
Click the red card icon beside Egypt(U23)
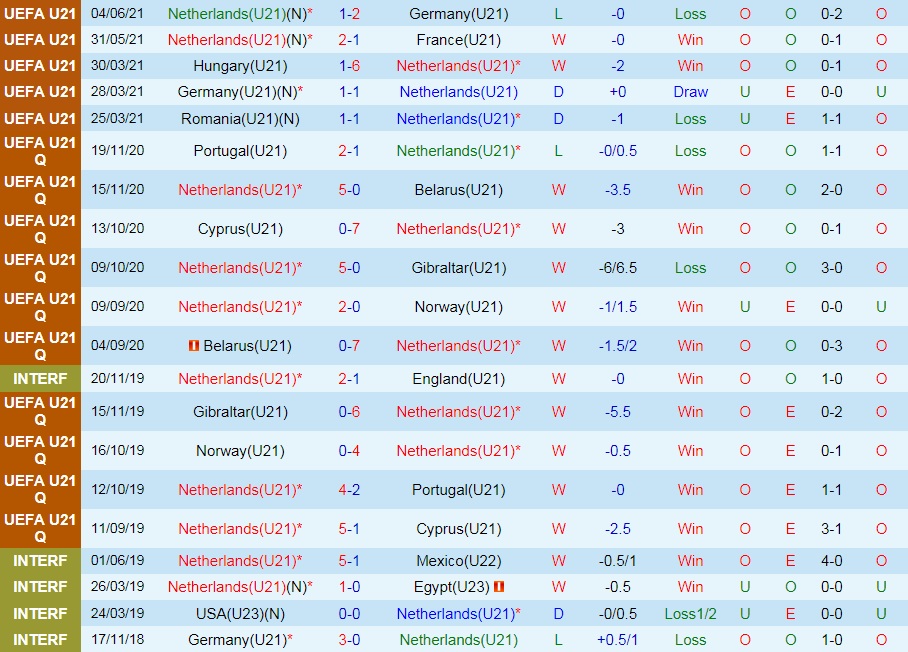tap(499, 587)
